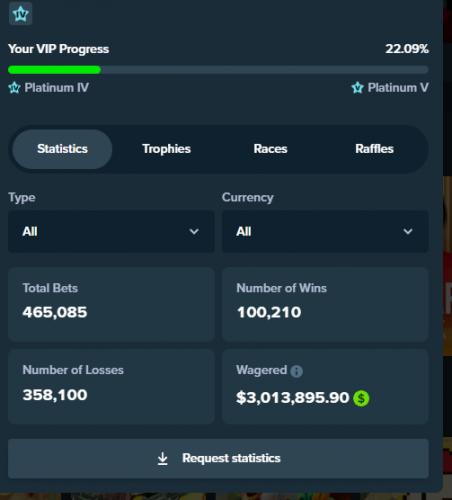Click the green VIP progress bar
This screenshot has width=452, height=500.
[x=54, y=70]
